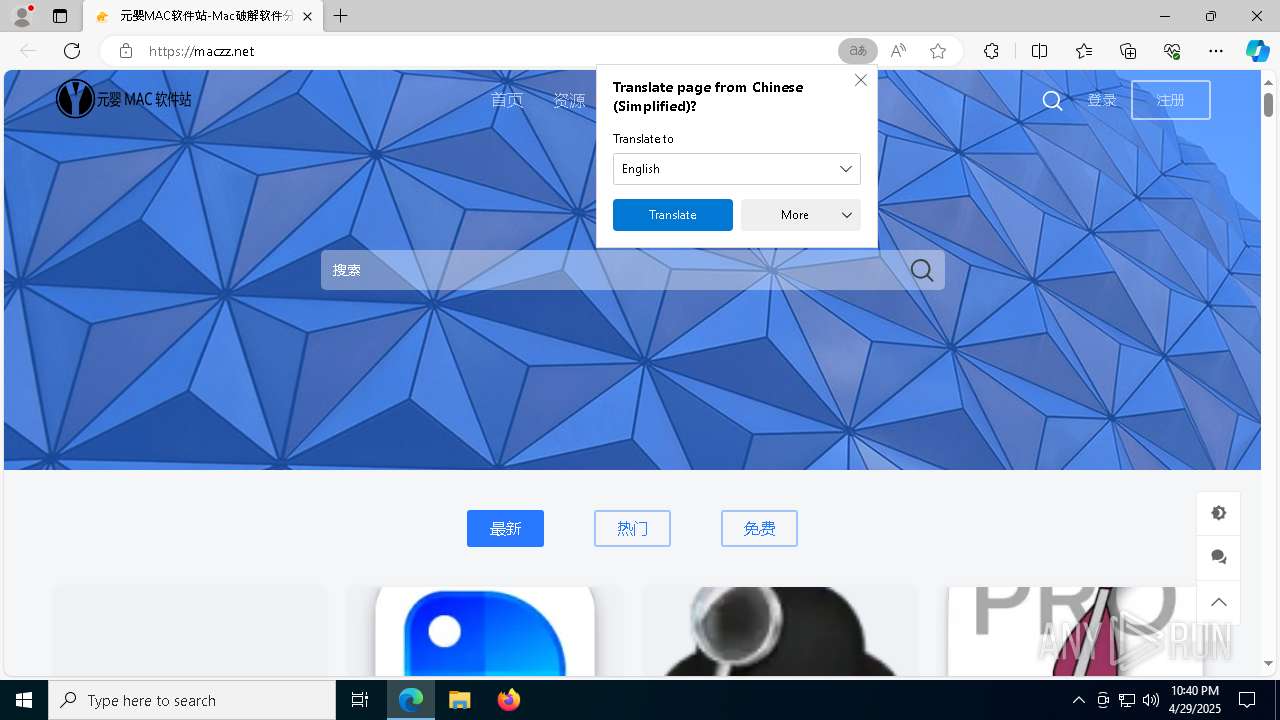Launch the Copilot sidebar
The image size is (1280, 720).
(1257, 51)
